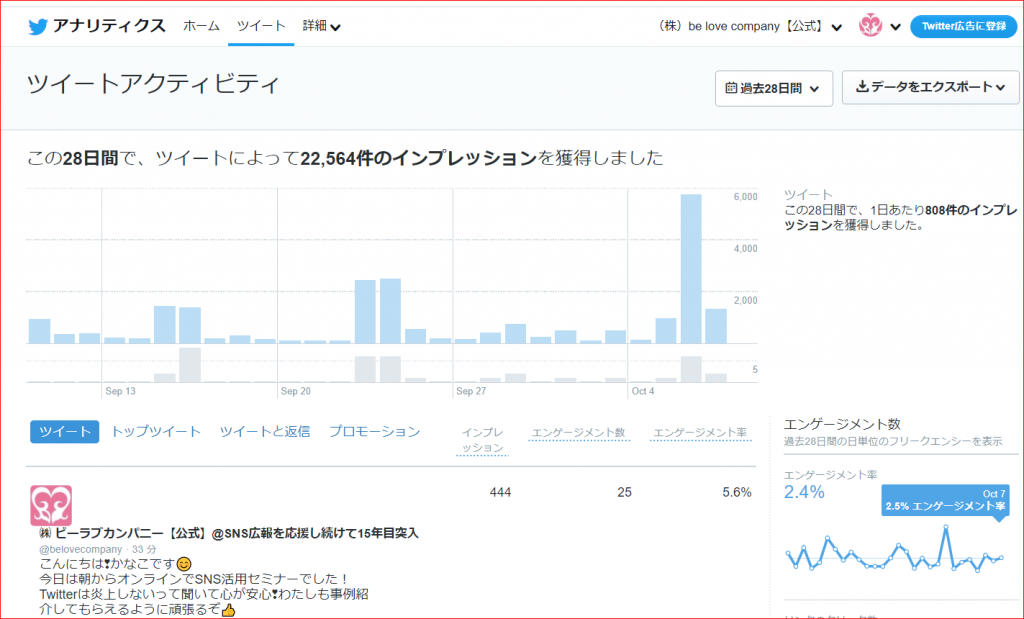
Task: Click the Oct 7 engagement rate tooltip
Action: pos(945,500)
